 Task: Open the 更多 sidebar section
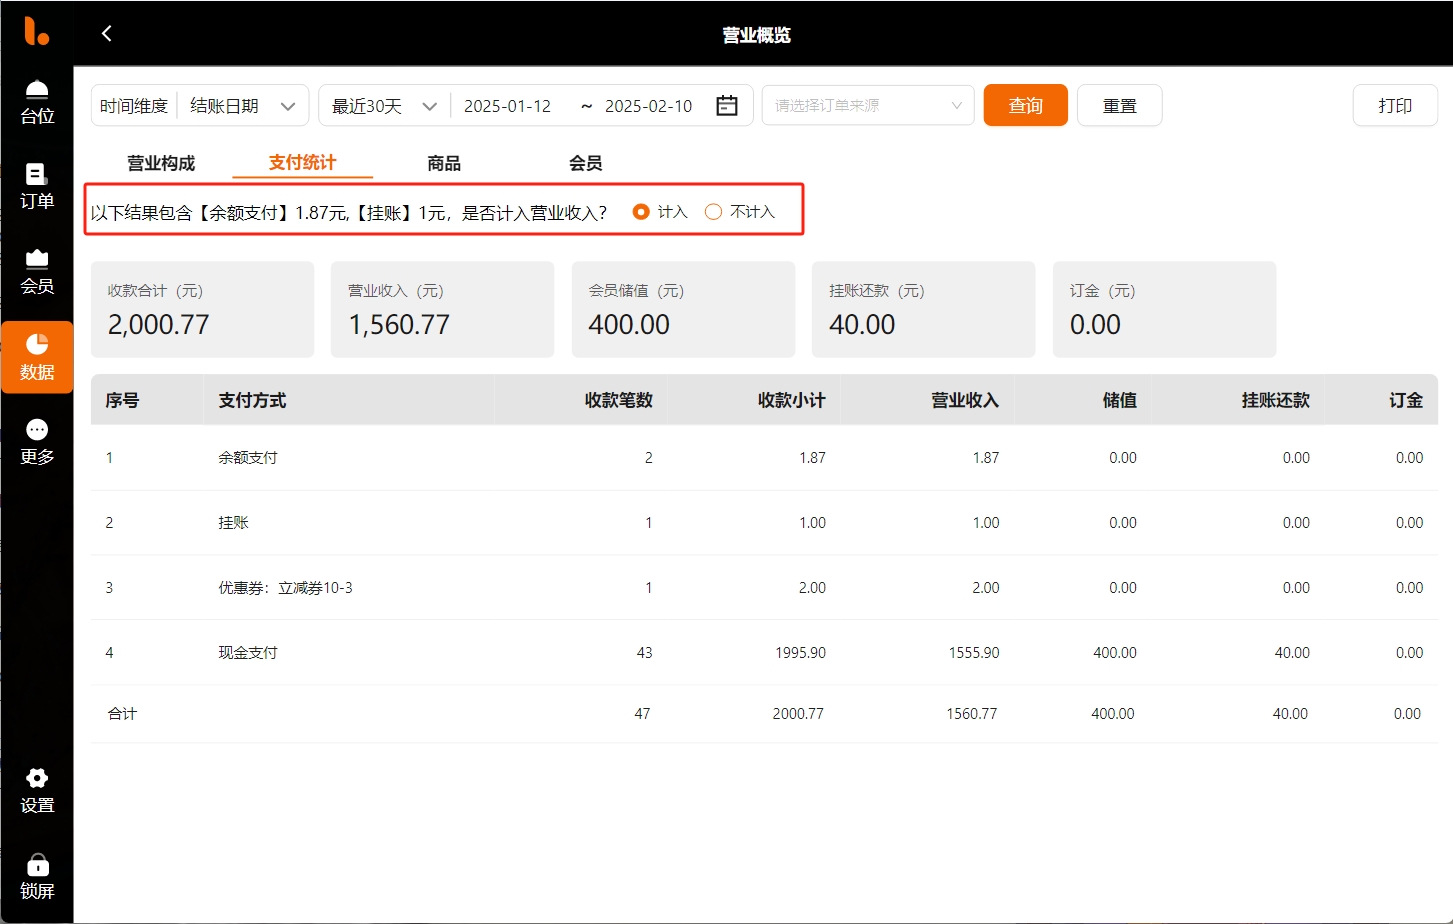(37, 443)
